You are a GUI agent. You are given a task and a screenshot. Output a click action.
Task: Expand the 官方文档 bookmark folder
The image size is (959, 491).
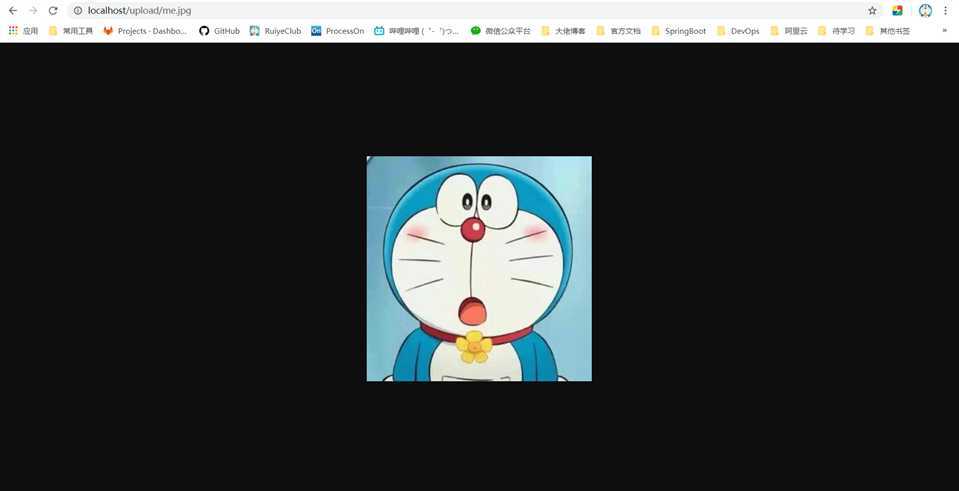pos(618,31)
